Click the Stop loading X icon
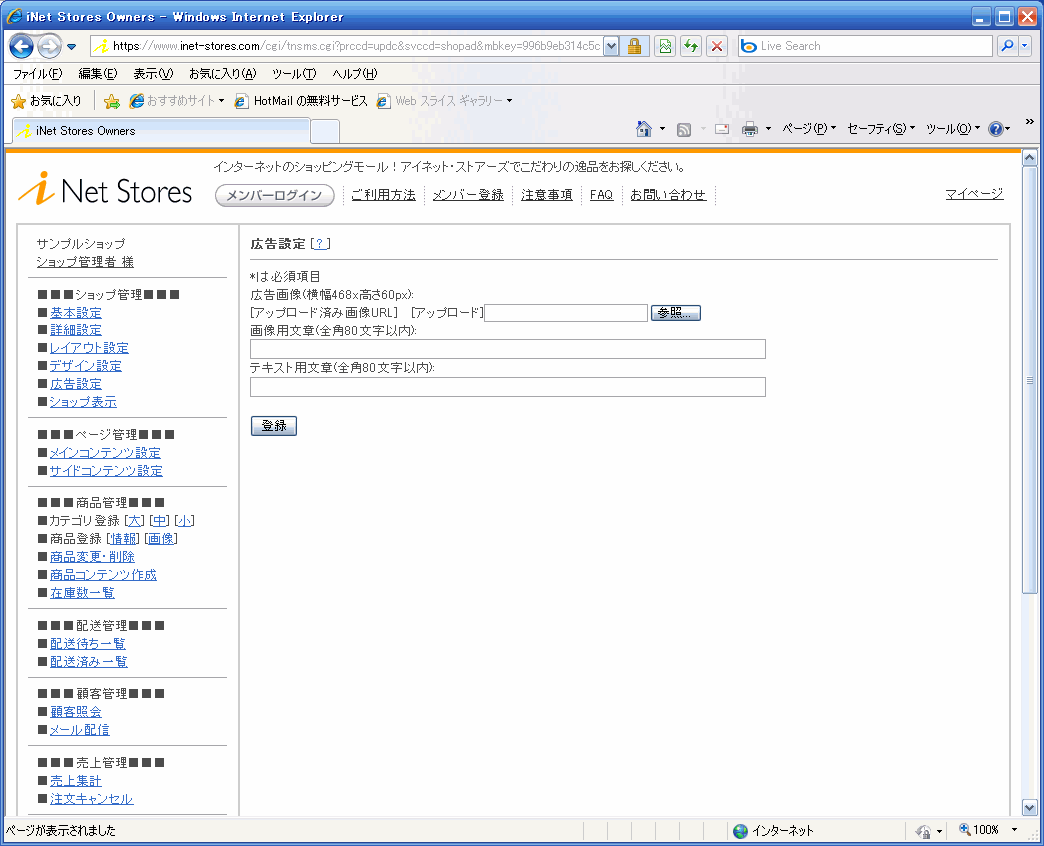 coord(717,46)
